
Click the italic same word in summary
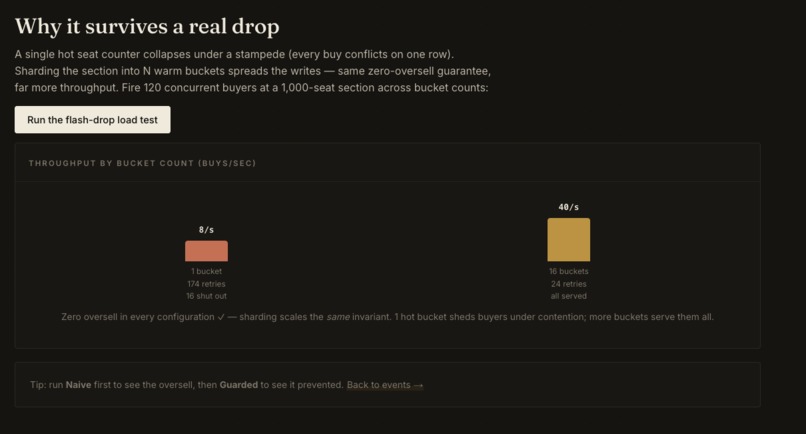(338, 317)
